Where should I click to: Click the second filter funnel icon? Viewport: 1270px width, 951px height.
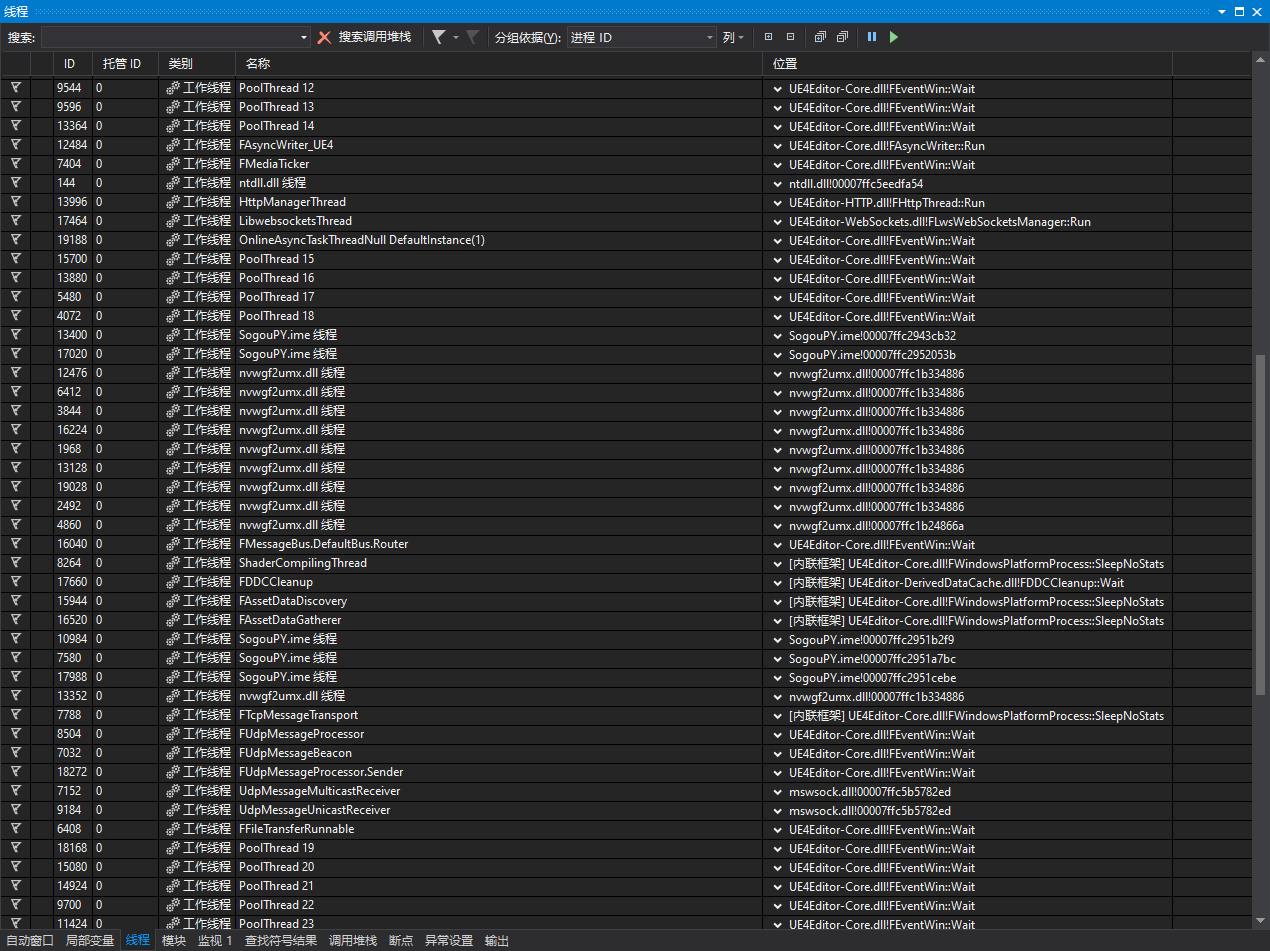[x=470, y=37]
